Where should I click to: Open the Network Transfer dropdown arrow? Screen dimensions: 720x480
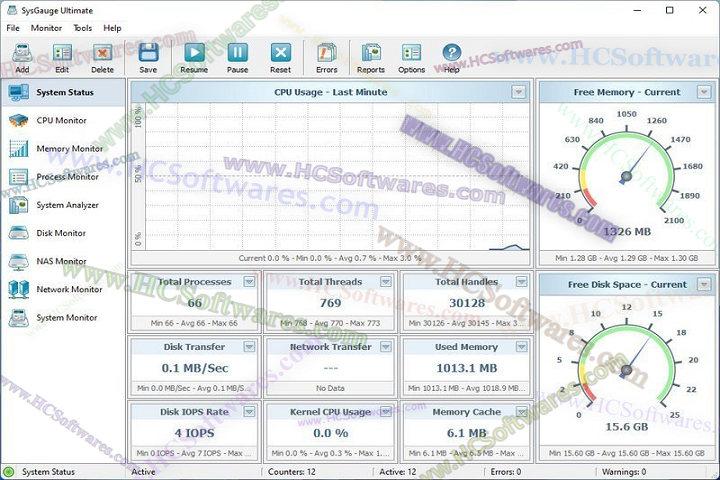point(386,347)
